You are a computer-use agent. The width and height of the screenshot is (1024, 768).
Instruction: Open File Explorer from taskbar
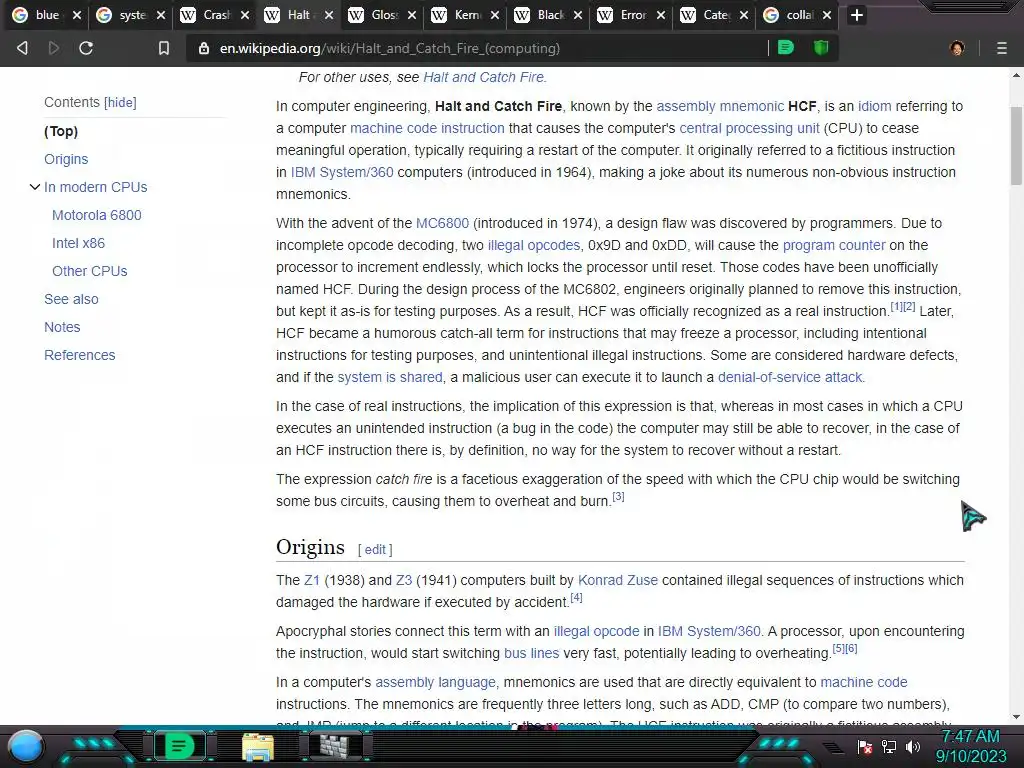tap(258, 748)
